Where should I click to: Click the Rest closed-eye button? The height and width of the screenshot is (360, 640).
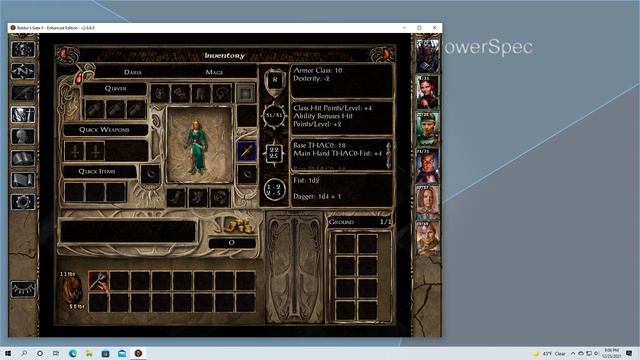pyautogui.click(x=23, y=289)
